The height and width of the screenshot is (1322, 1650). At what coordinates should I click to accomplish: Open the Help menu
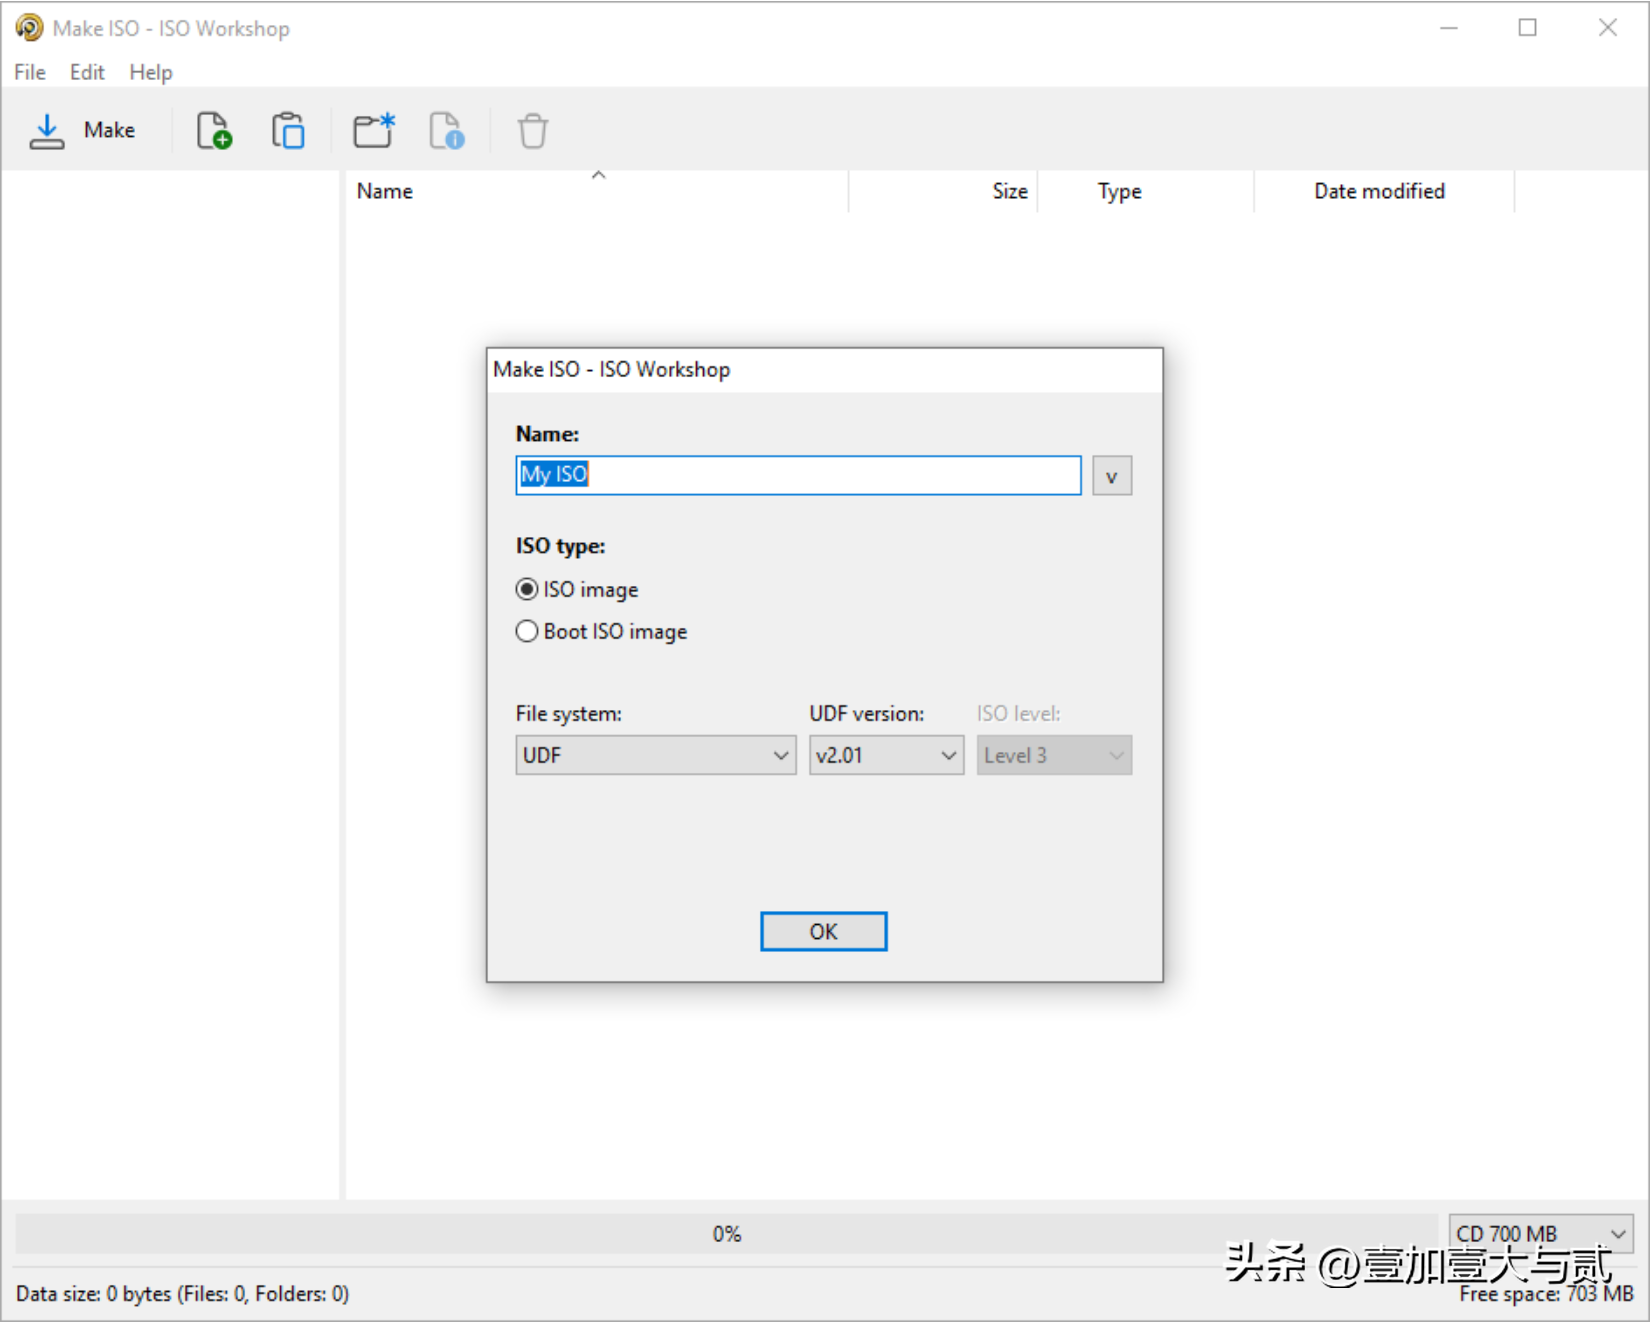151,72
